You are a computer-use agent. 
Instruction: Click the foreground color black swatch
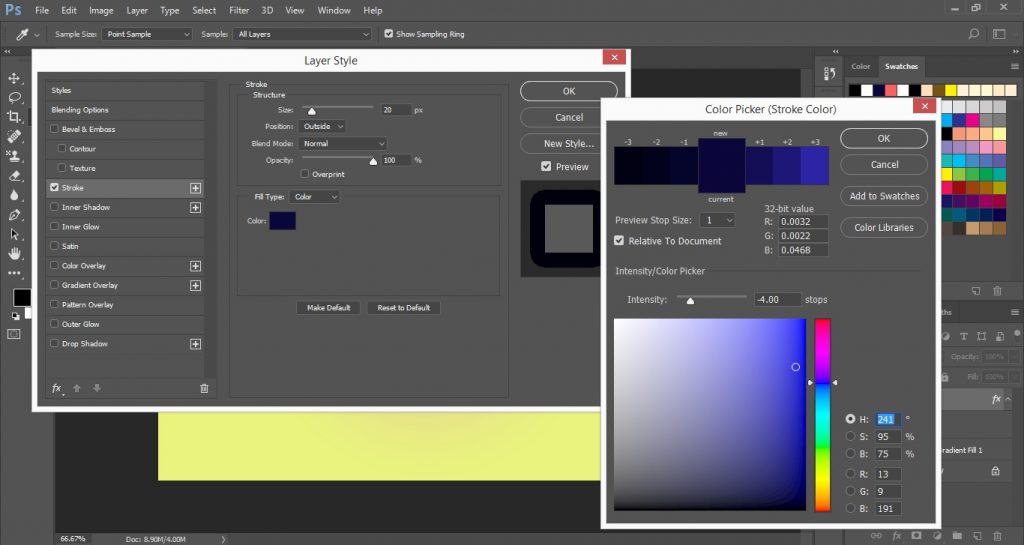pos(21,298)
